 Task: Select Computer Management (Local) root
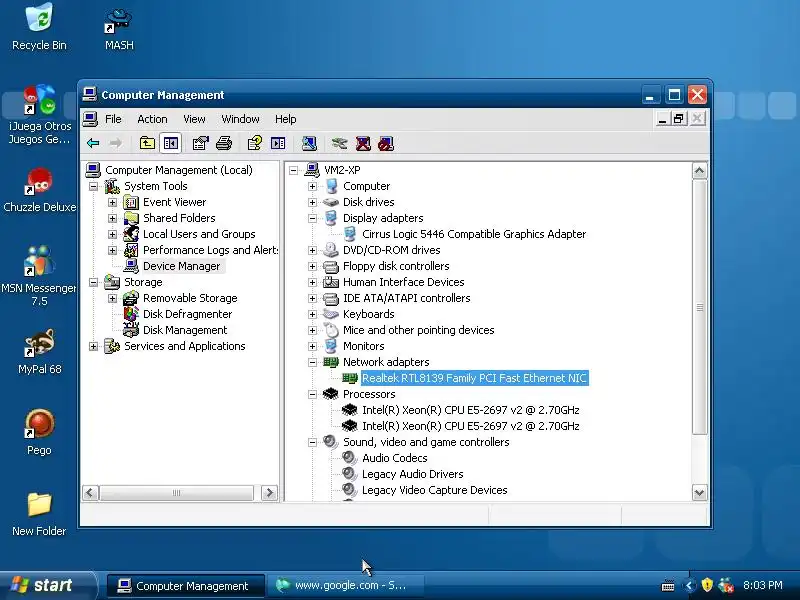click(179, 170)
